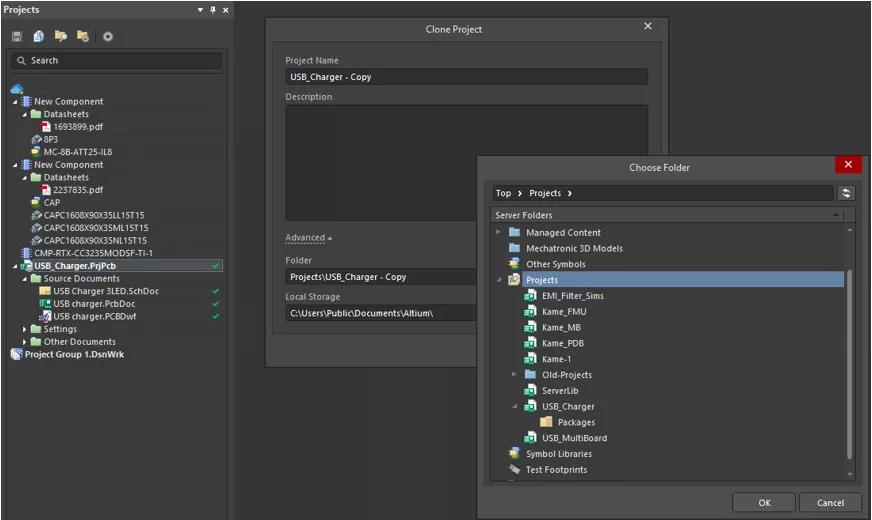872x520 pixels.
Task: Open the Projects panel dropdown arrow
Action: coord(200,10)
